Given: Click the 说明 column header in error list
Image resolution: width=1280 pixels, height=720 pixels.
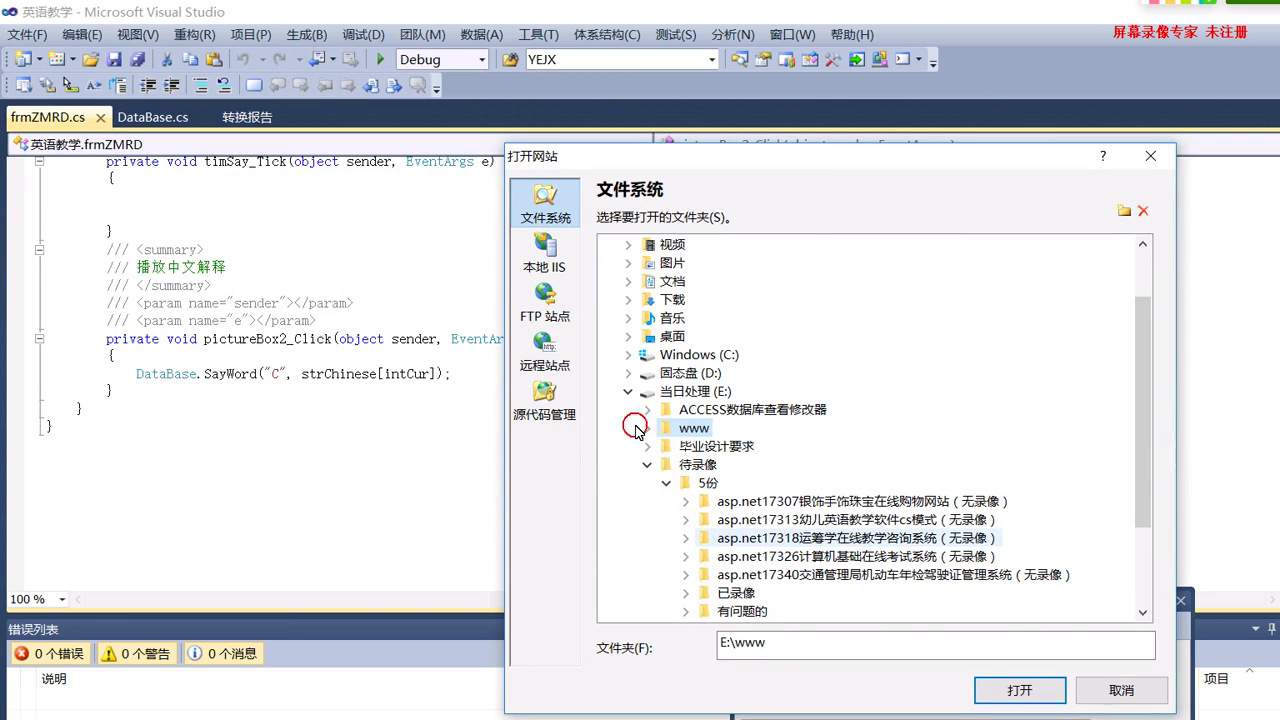Looking at the screenshot, I should click(54, 679).
